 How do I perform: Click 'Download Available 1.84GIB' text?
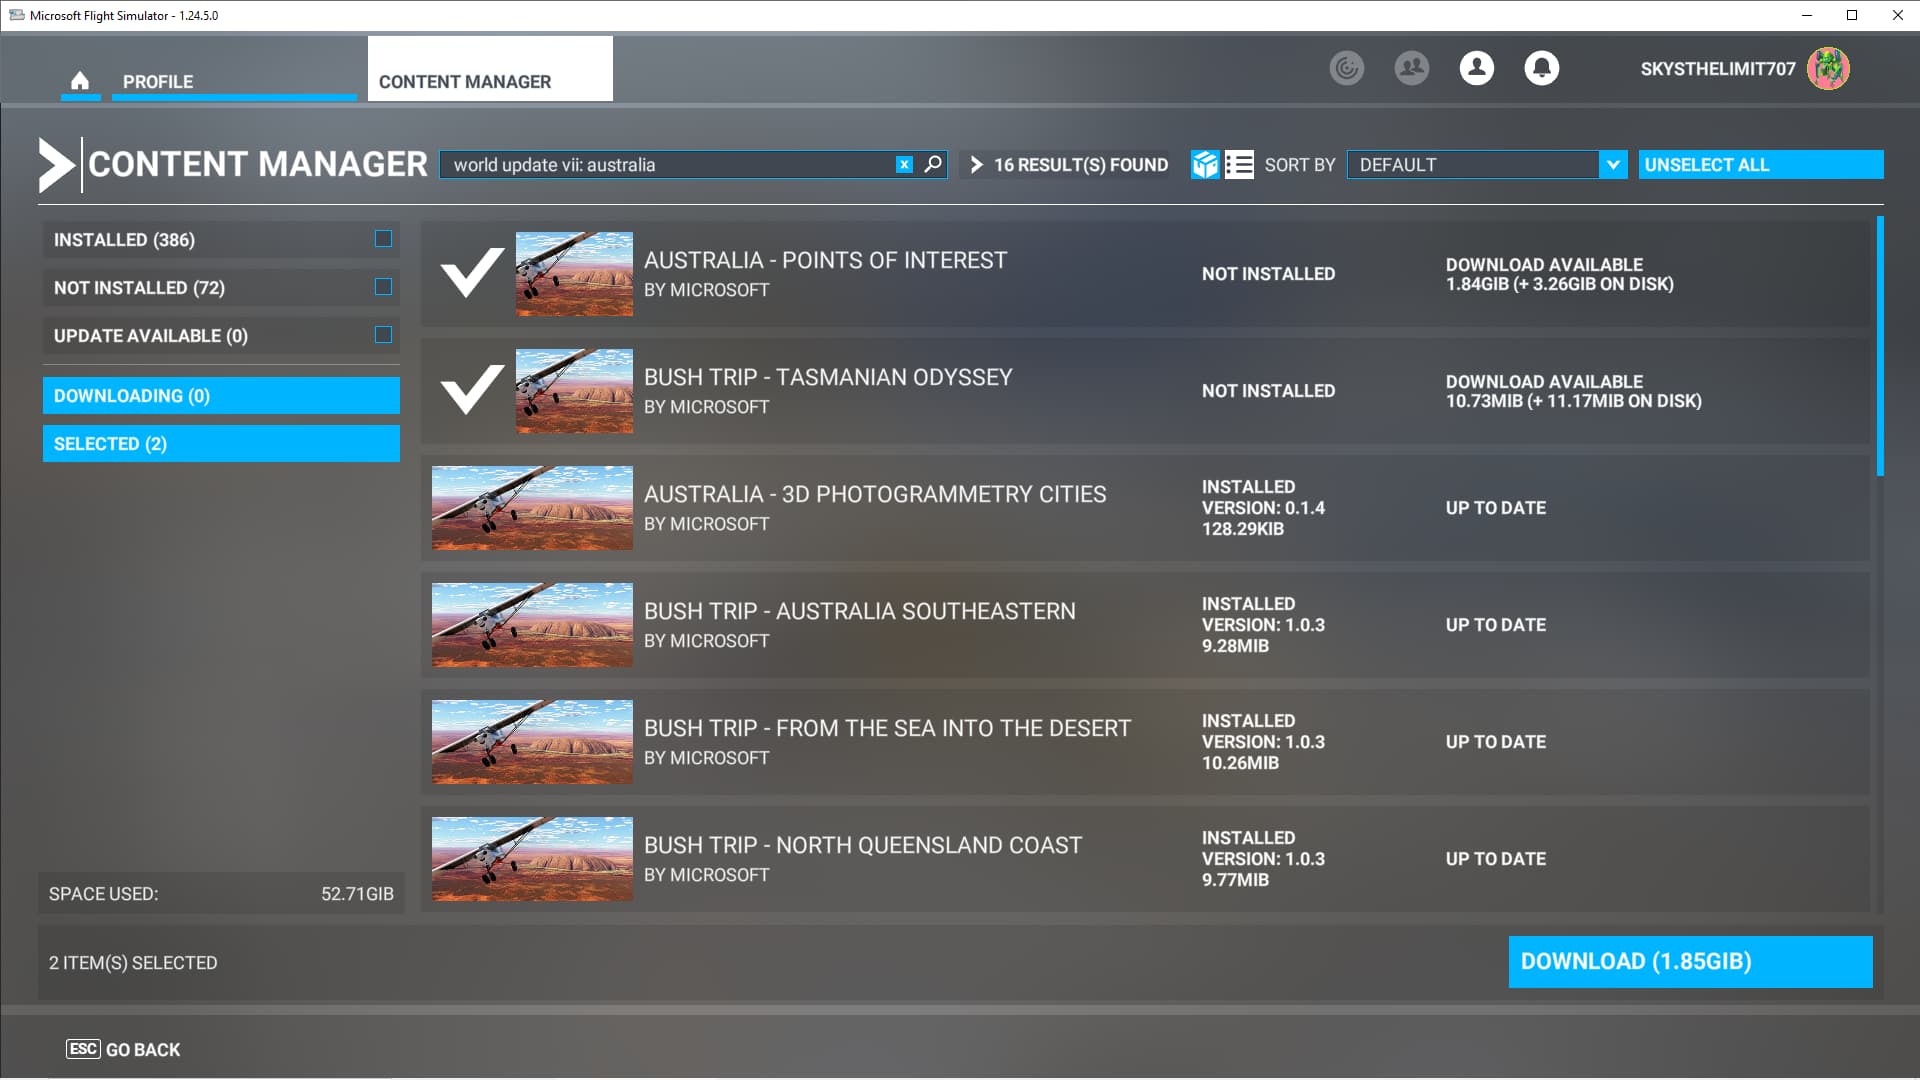(x=1559, y=274)
